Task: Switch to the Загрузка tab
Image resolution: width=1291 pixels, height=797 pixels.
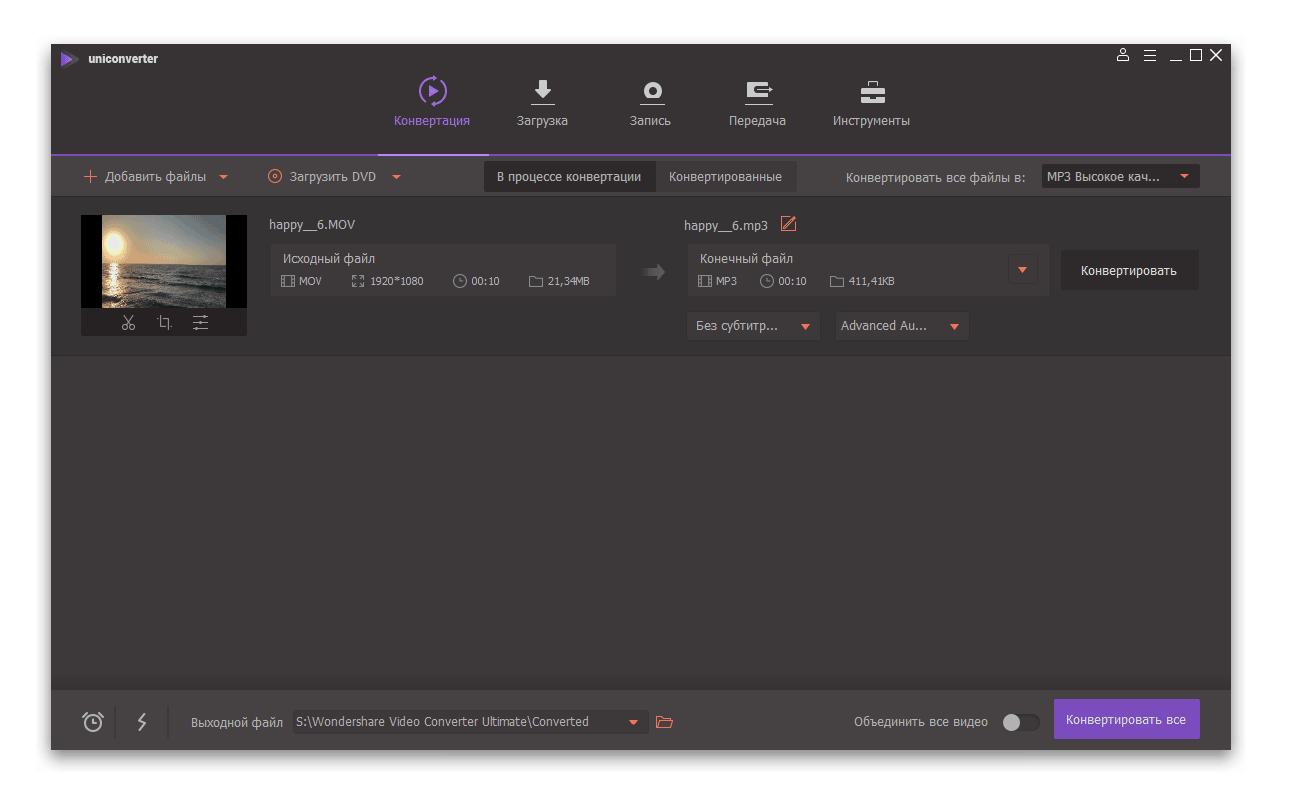Action: pos(542,103)
